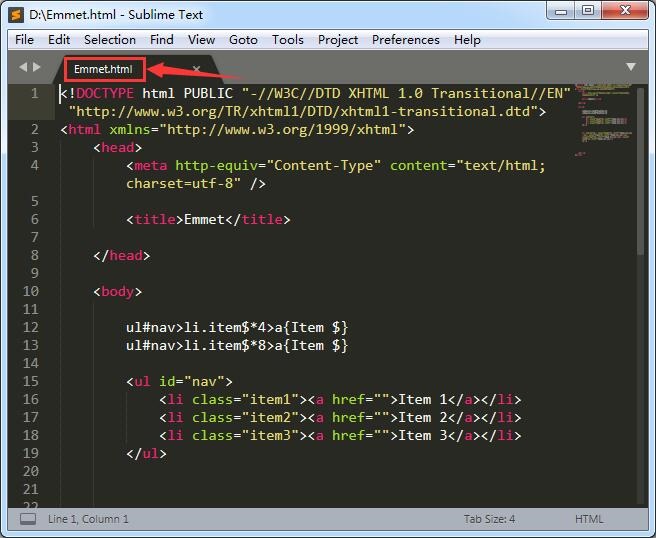This screenshot has width=656, height=538.
Task: Open the Tools menu
Action: tap(287, 40)
